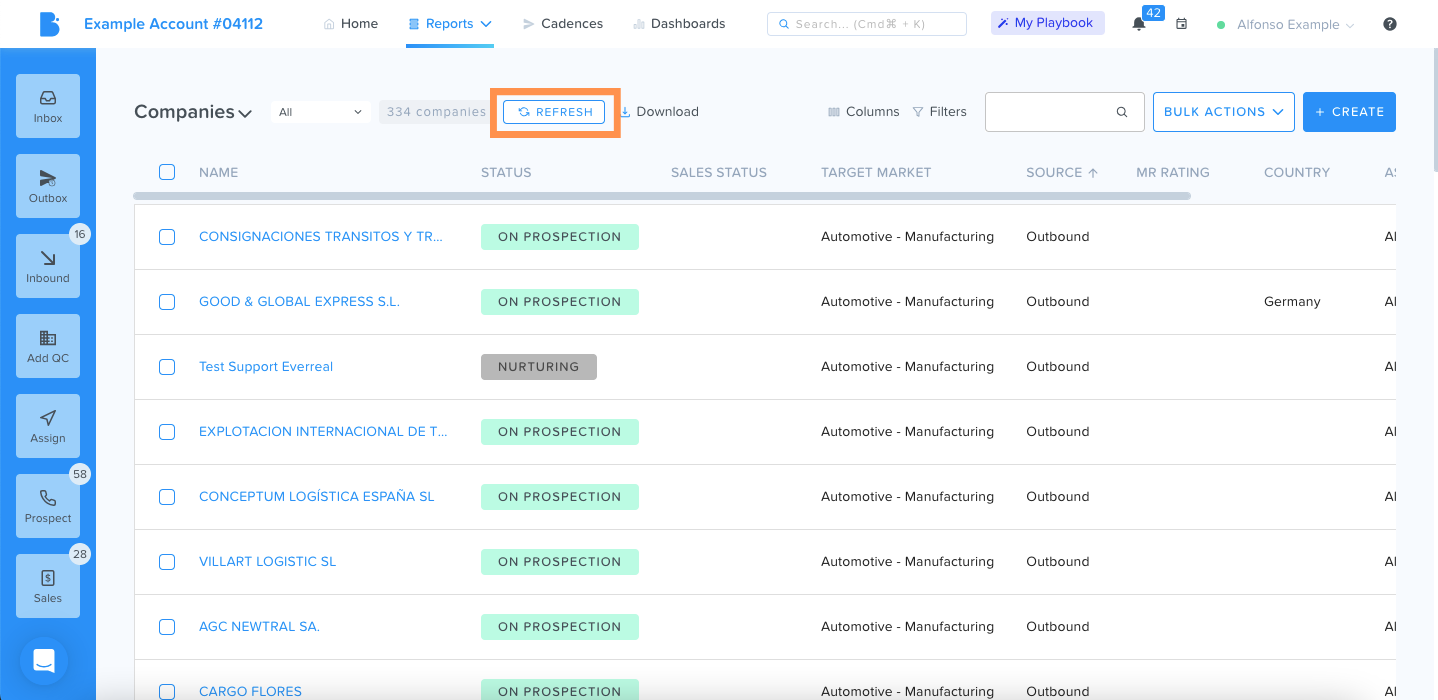Open Add QC in sidebar

[x=48, y=346]
